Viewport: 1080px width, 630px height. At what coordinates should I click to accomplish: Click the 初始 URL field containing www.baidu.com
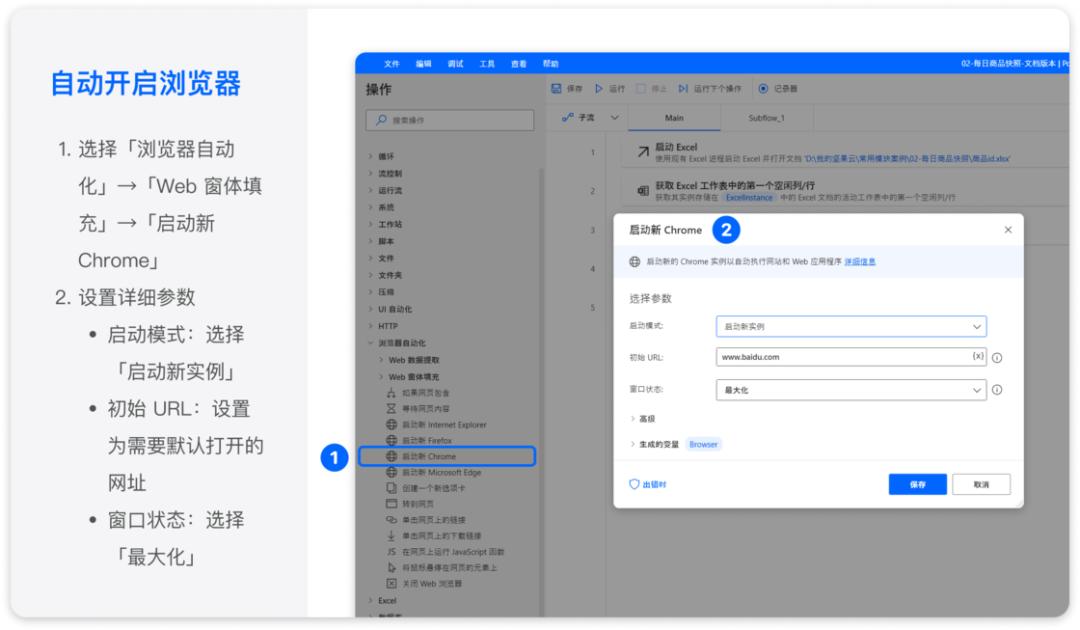(x=851, y=357)
